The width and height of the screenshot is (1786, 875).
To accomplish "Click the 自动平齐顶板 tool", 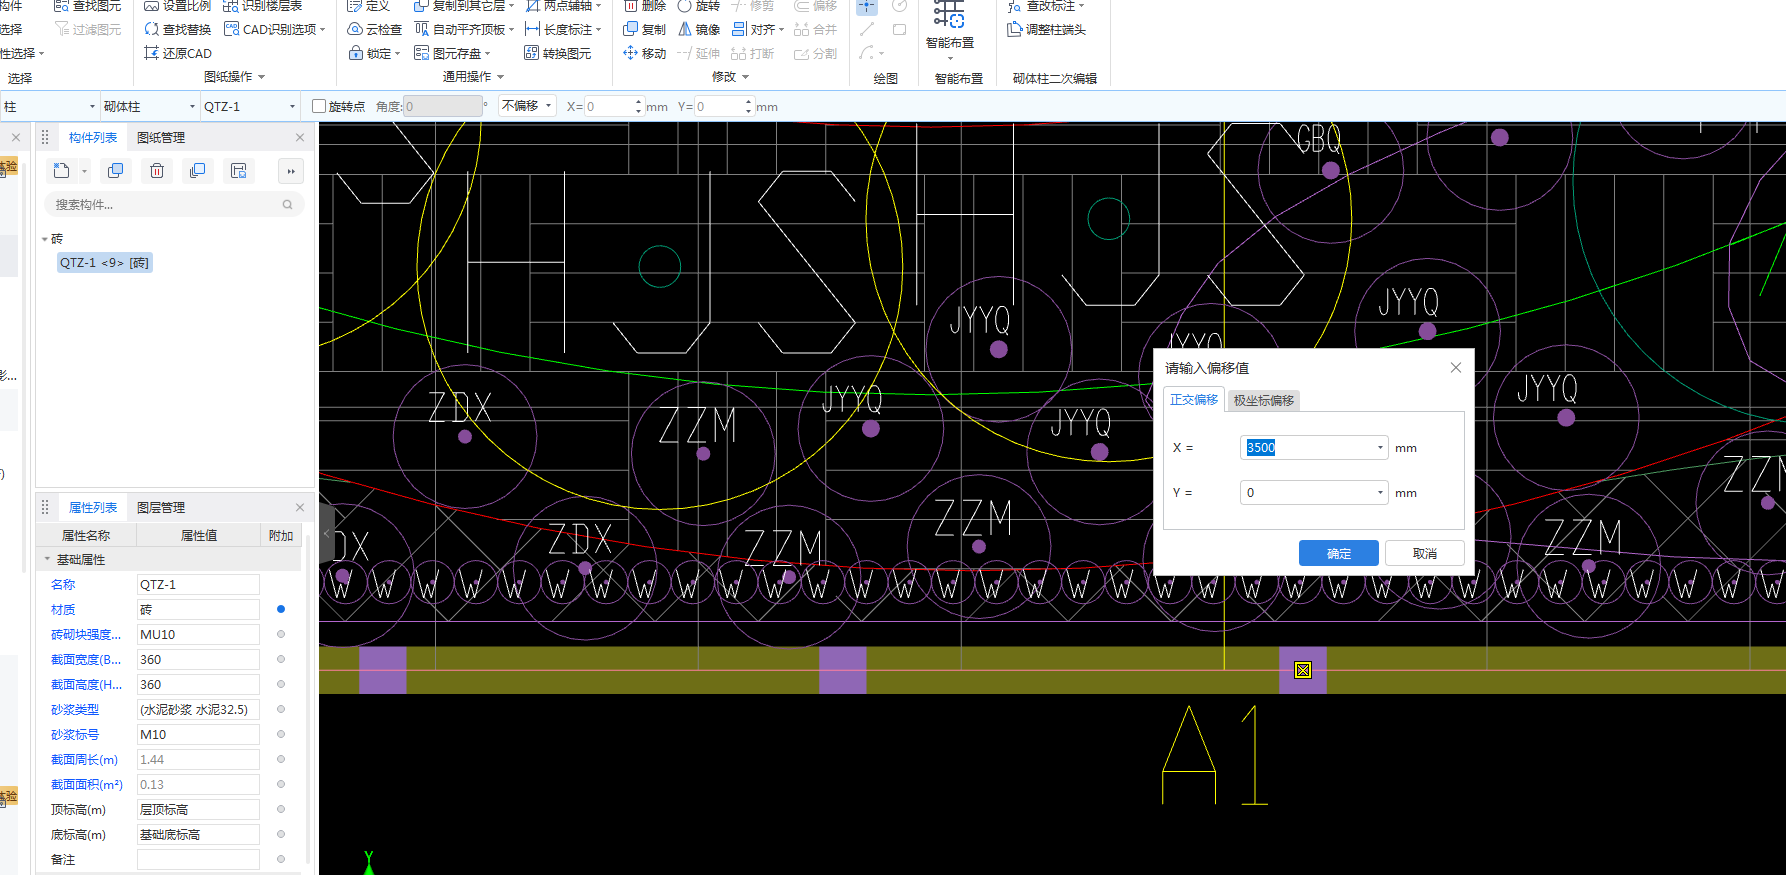I will 464,29.
